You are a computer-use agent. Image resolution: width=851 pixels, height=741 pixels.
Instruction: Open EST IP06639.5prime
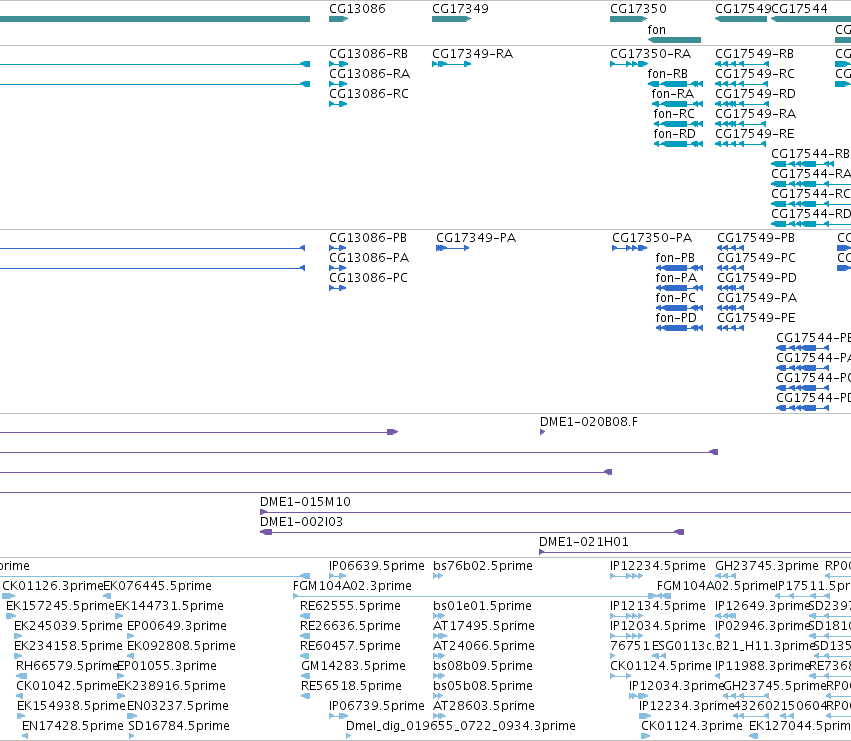[377, 566]
